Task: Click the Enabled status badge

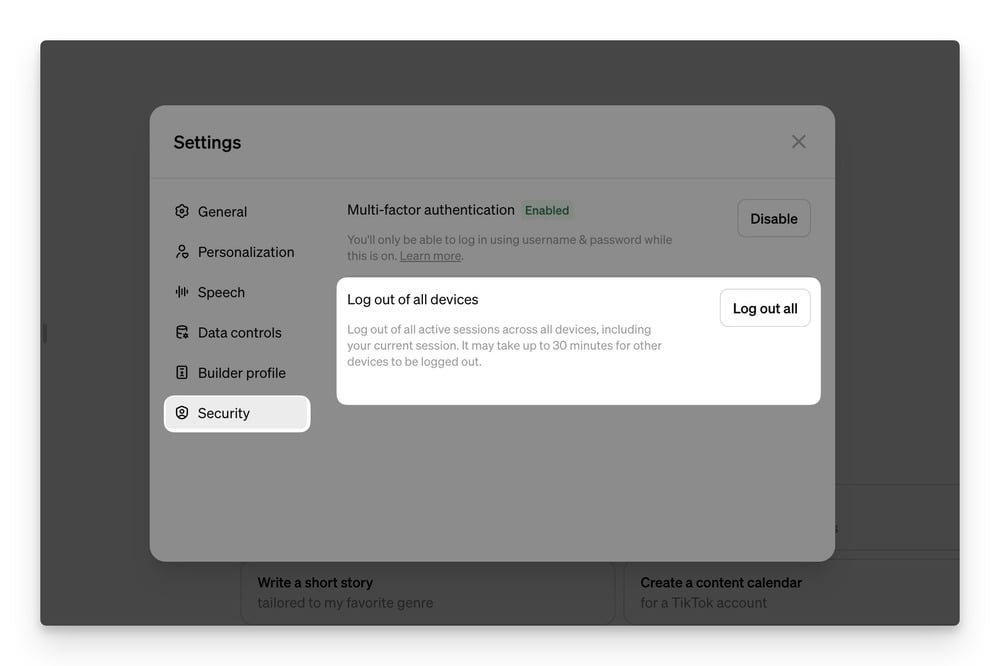Action: pyautogui.click(x=547, y=211)
